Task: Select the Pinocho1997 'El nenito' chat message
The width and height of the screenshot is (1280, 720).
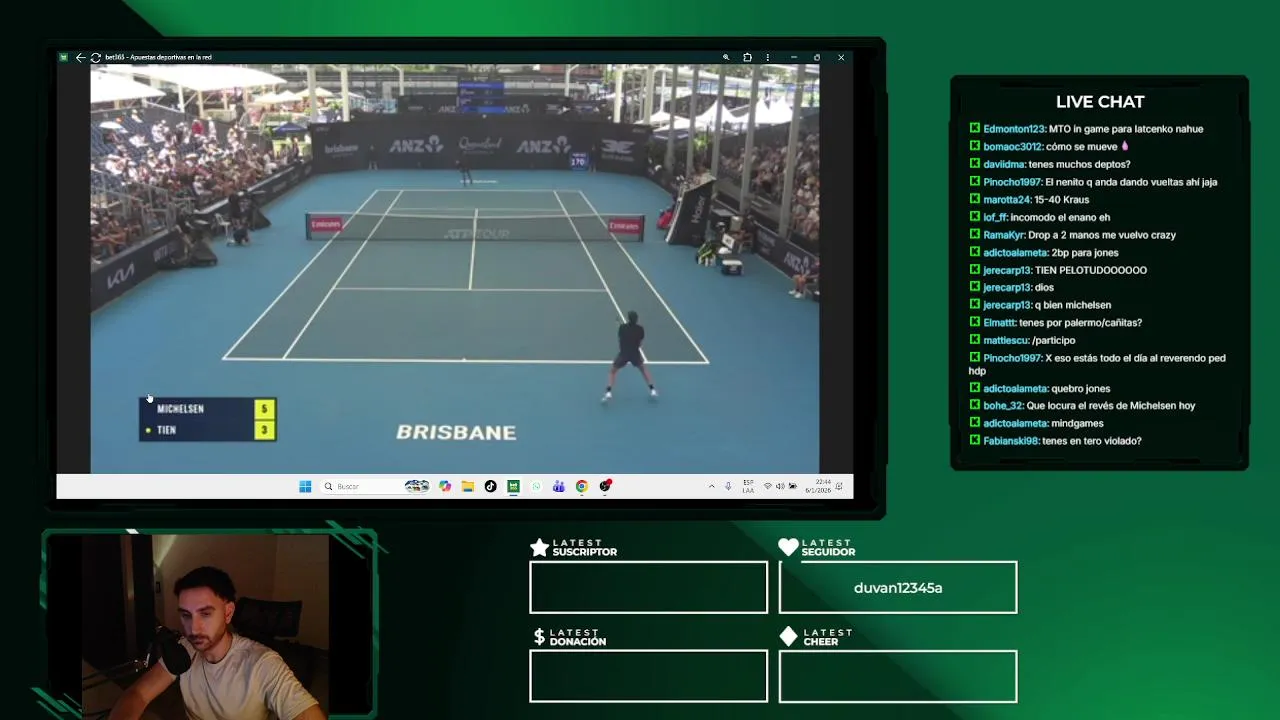Action: (x=1093, y=182)
